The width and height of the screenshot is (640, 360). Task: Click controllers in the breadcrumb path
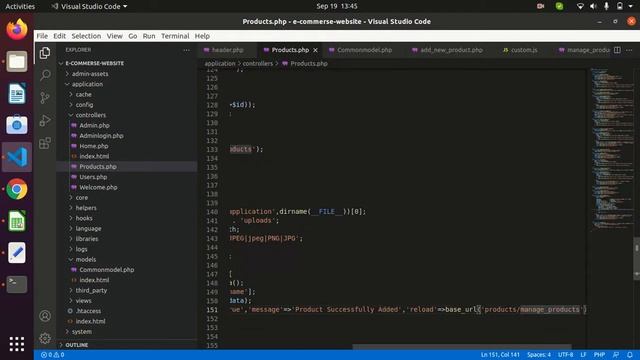(x=258, y=64)
